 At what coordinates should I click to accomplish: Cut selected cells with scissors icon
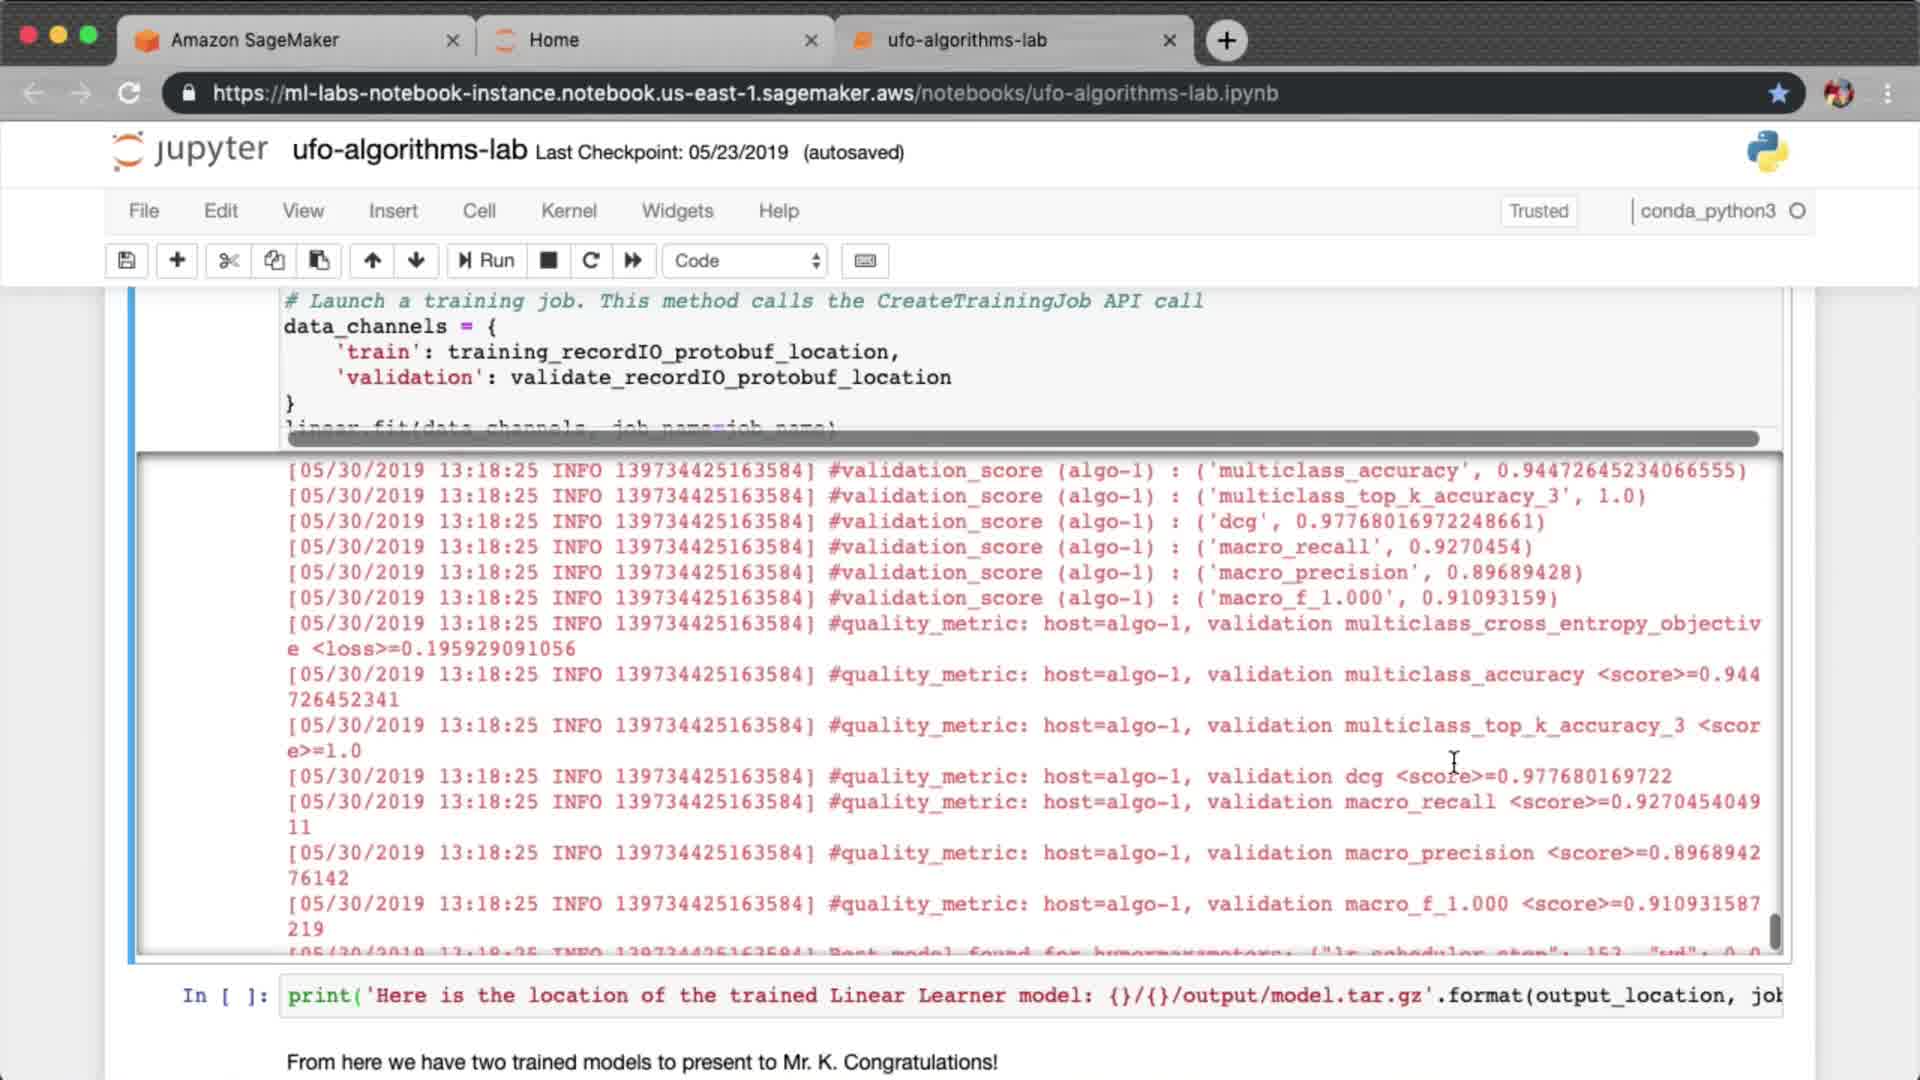pyautogui.click(x=229, y=261)
